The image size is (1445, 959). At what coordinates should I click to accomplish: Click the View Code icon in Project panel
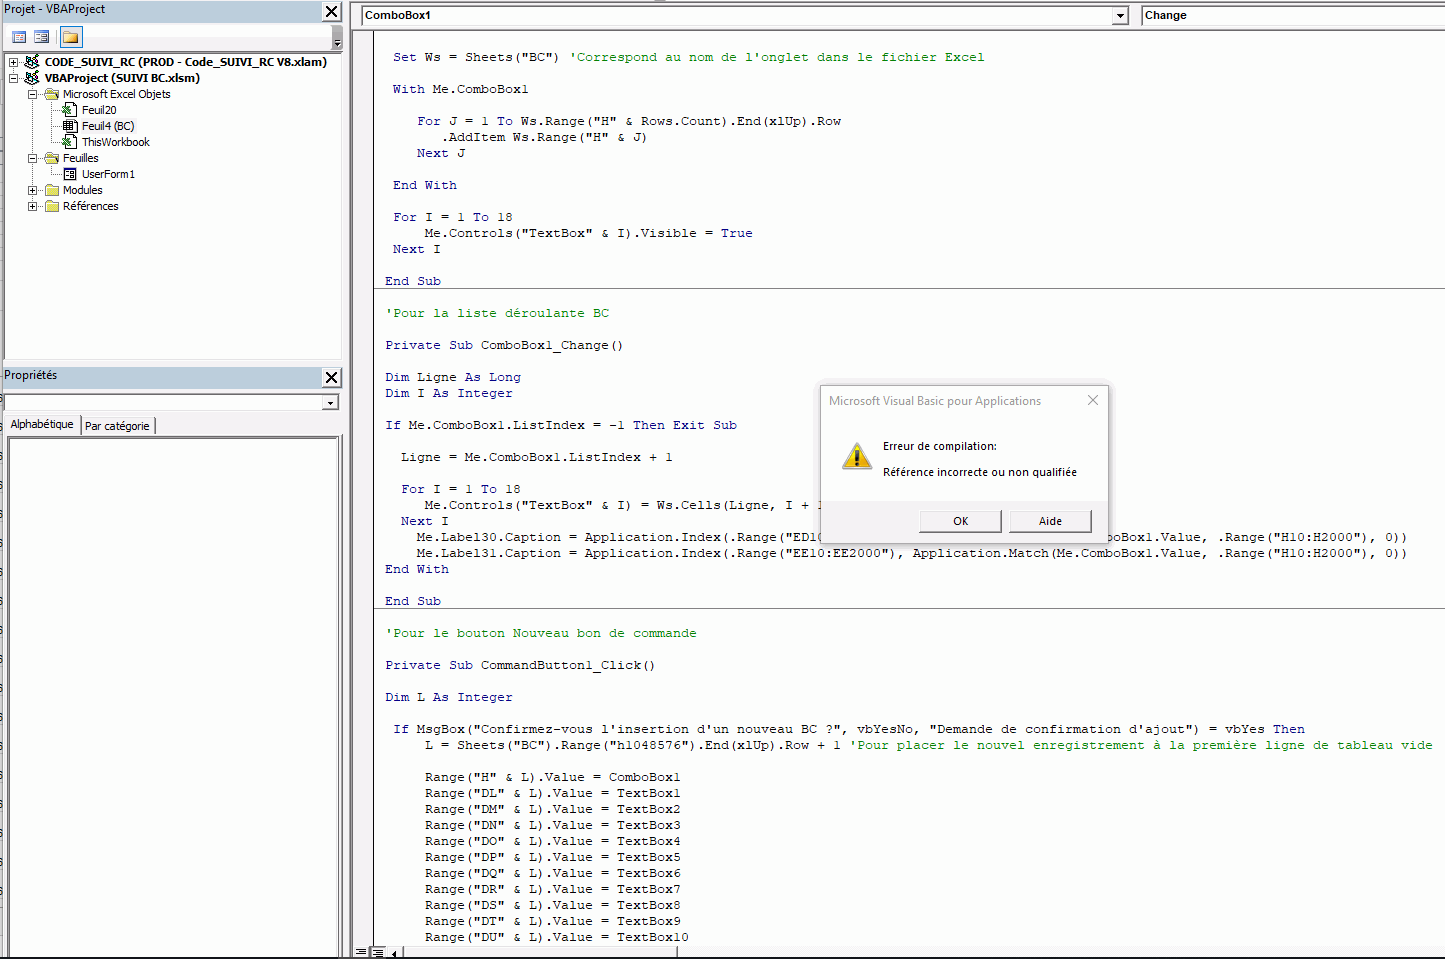pos(19,37)
